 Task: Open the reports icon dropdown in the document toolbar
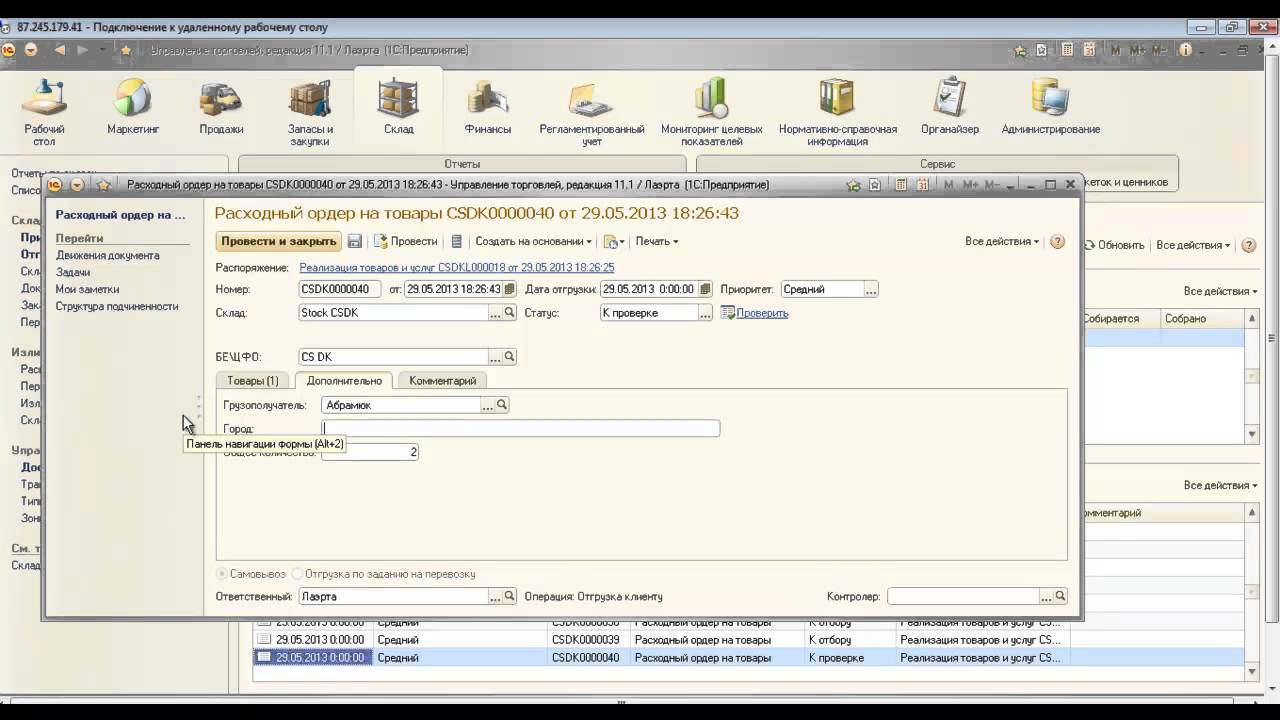[613, 241]
